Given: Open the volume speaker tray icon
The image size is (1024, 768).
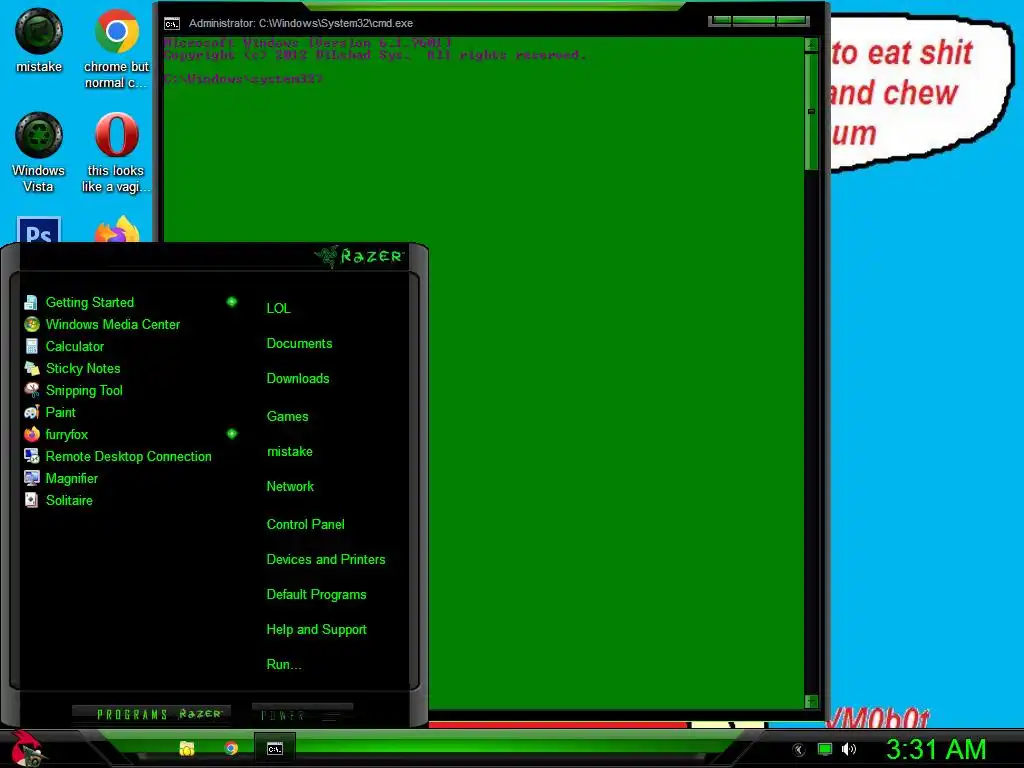Looking at the screenshot, I should coord(849,750).
